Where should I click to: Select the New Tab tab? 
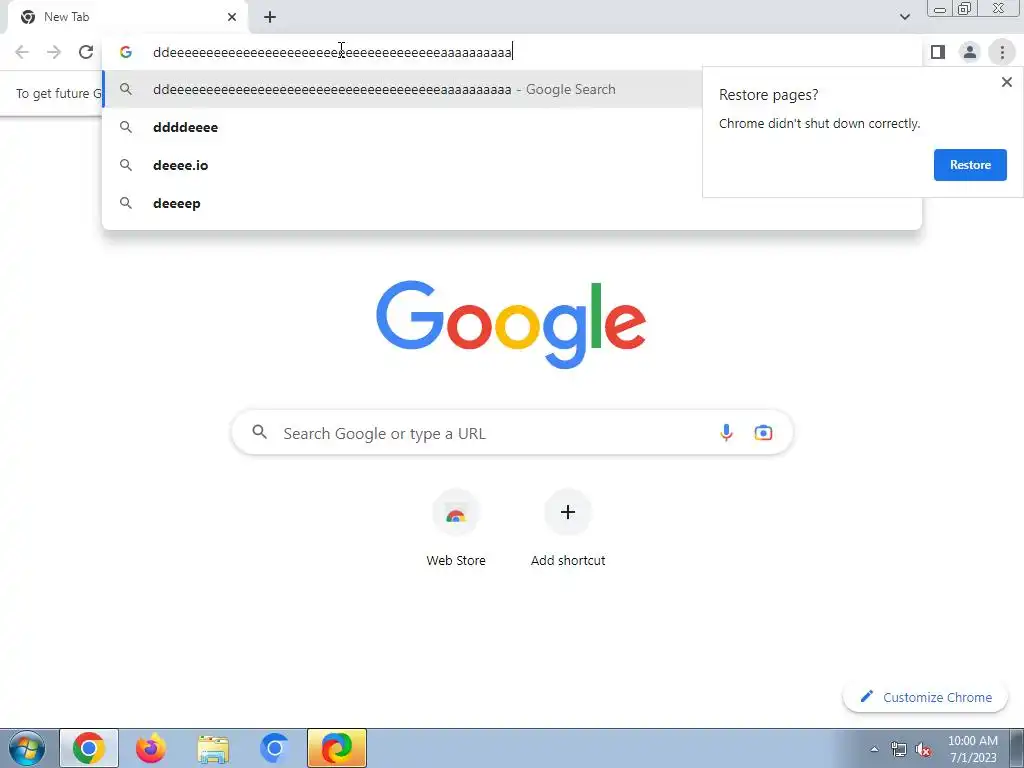pos(127,17)
